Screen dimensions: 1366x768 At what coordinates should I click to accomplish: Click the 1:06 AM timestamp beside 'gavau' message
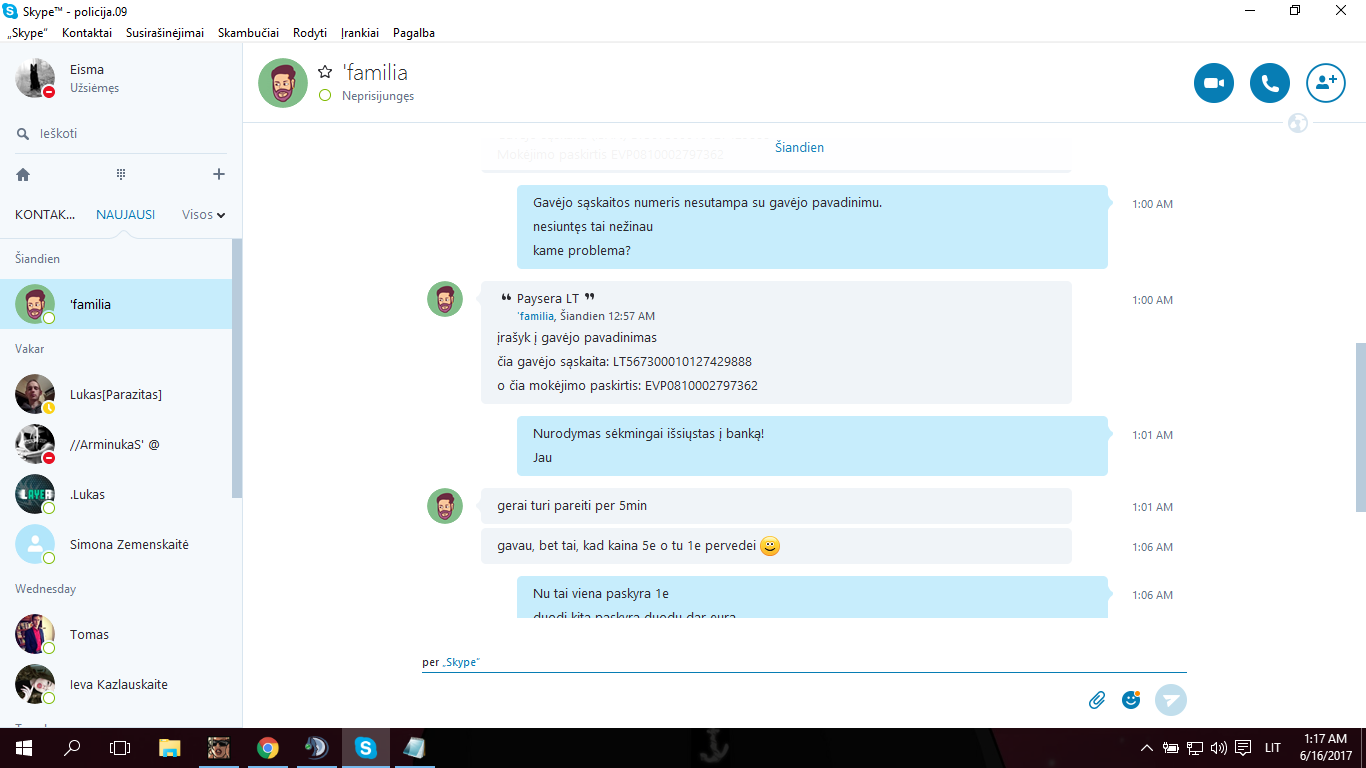(1152, 547)
